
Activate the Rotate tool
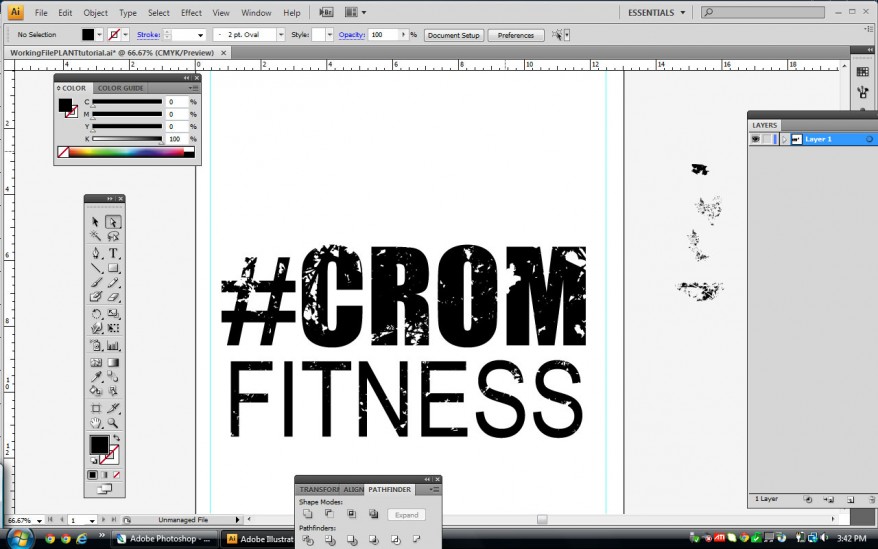pos(96,314)
